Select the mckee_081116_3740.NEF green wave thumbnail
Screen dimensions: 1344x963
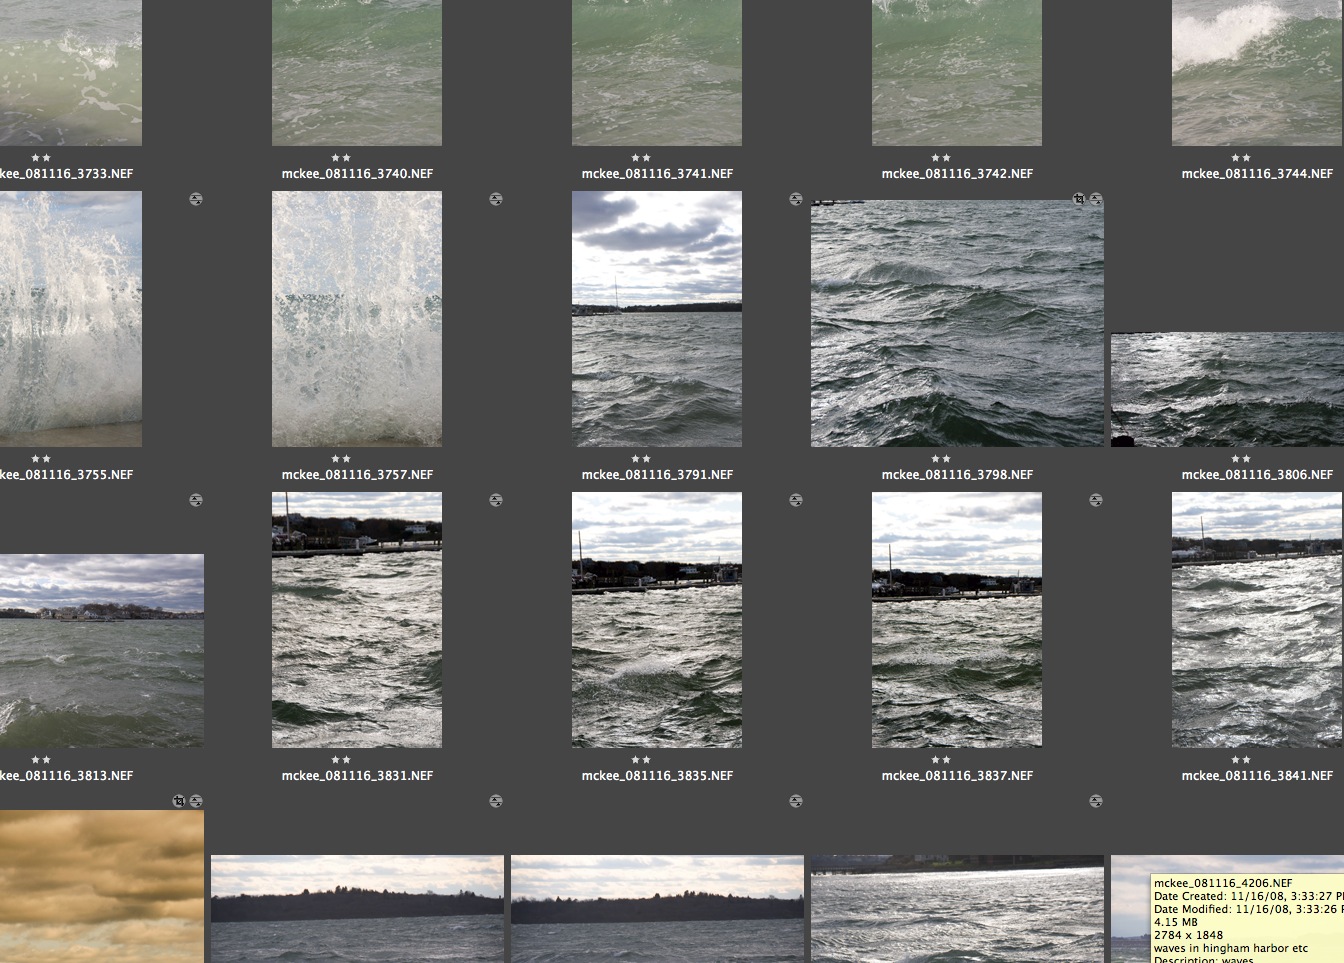357,73
